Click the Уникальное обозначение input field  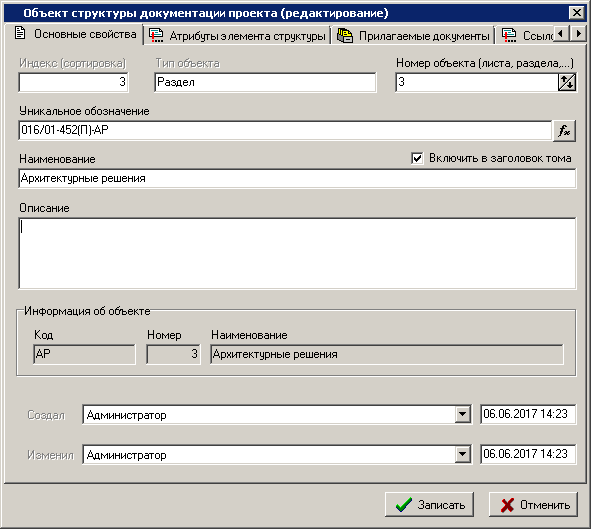tap(285, 130)
